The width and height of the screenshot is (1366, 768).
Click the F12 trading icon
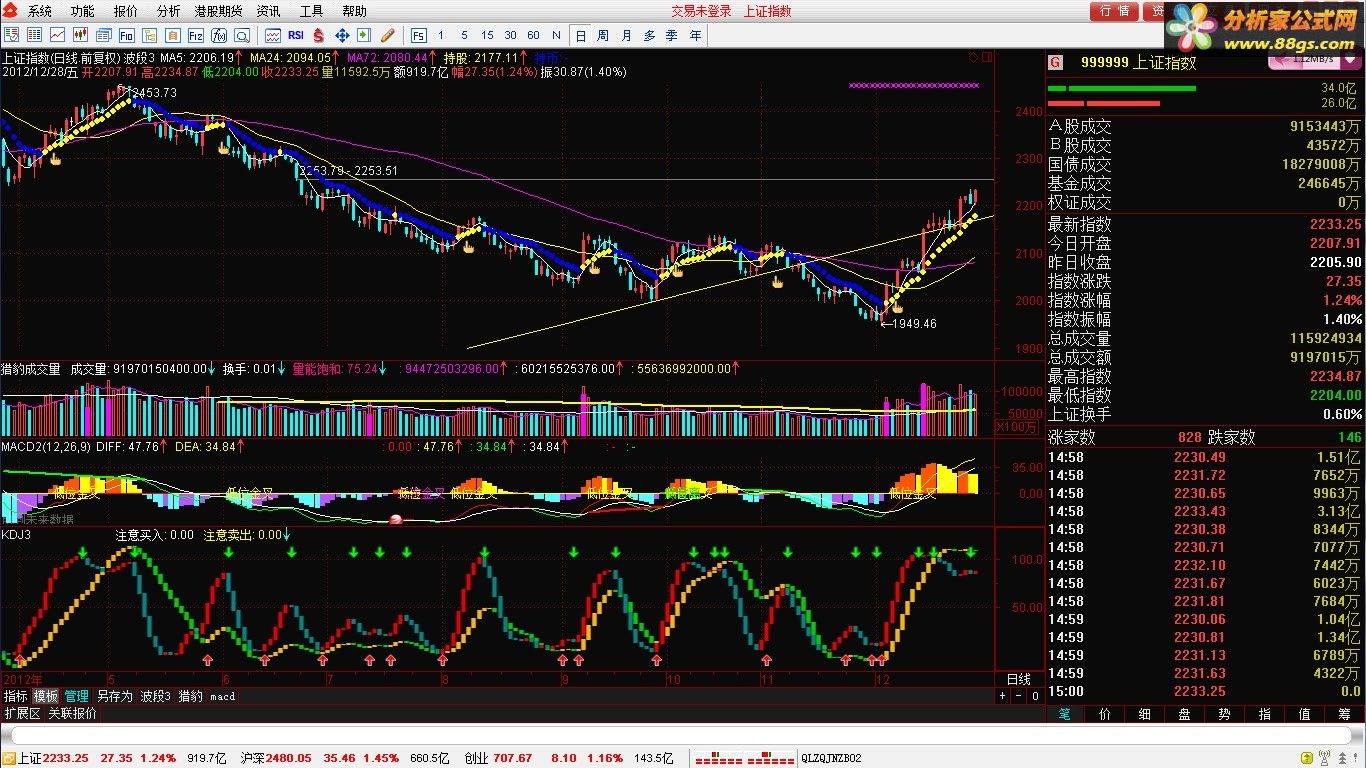coord(195,35)
